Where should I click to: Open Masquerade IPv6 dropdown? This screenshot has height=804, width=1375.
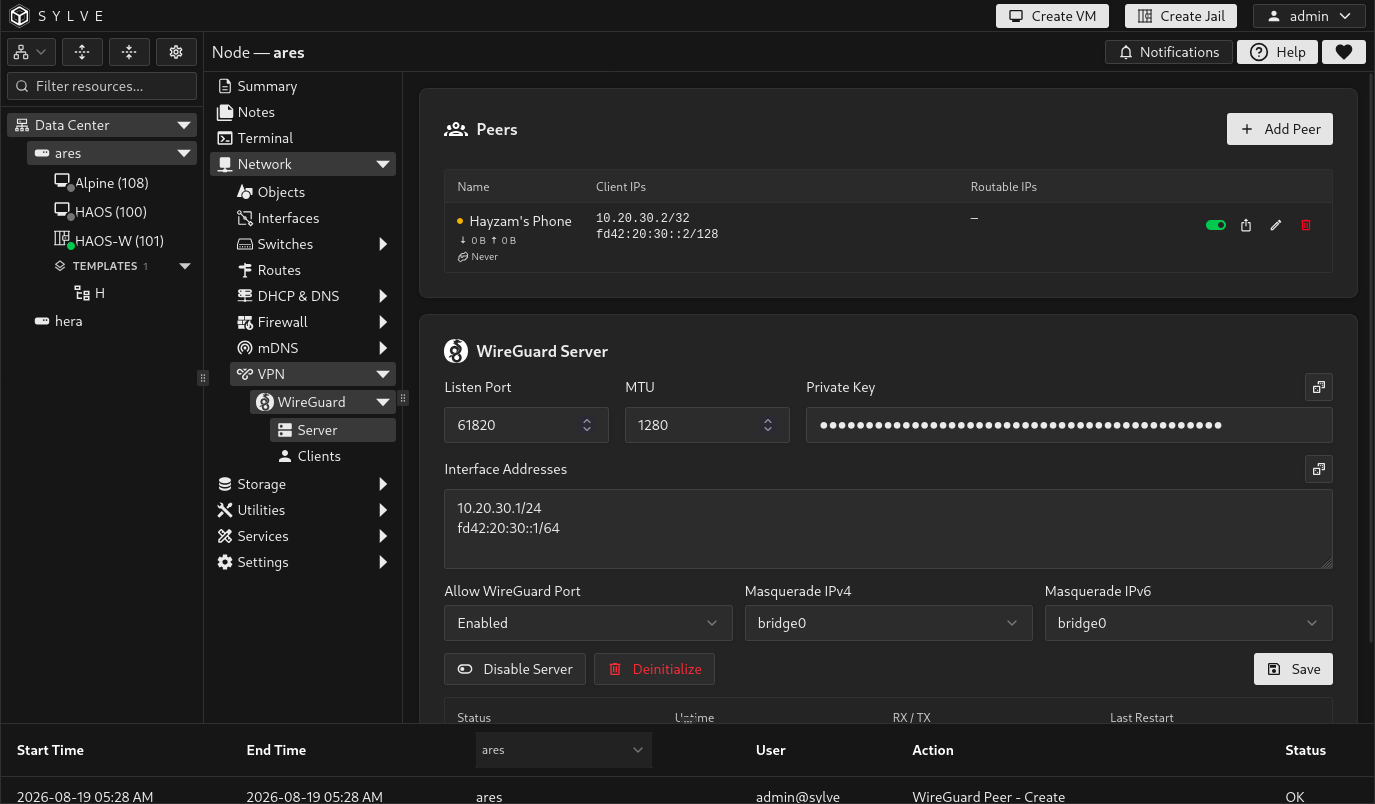tap(1188, 623)
